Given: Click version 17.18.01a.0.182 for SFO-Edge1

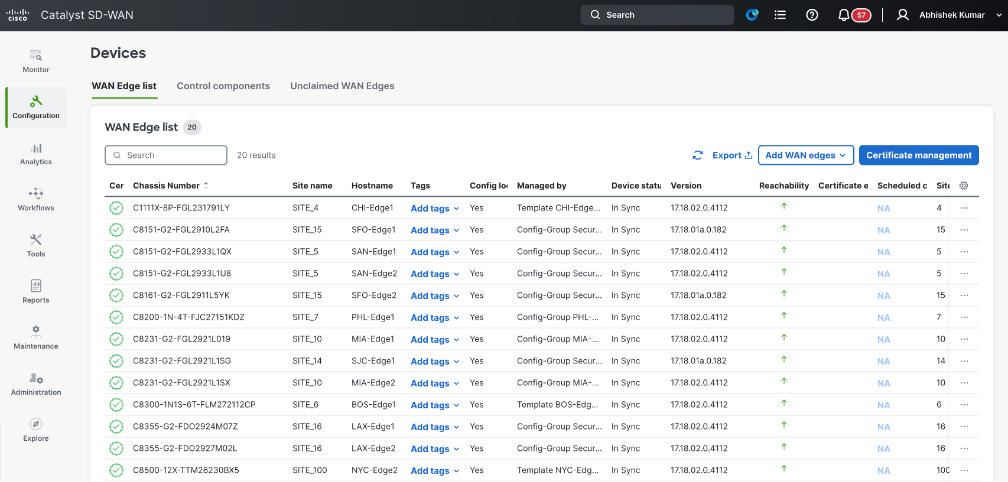Looking at the screenshot, I should (x=698, y=230).
